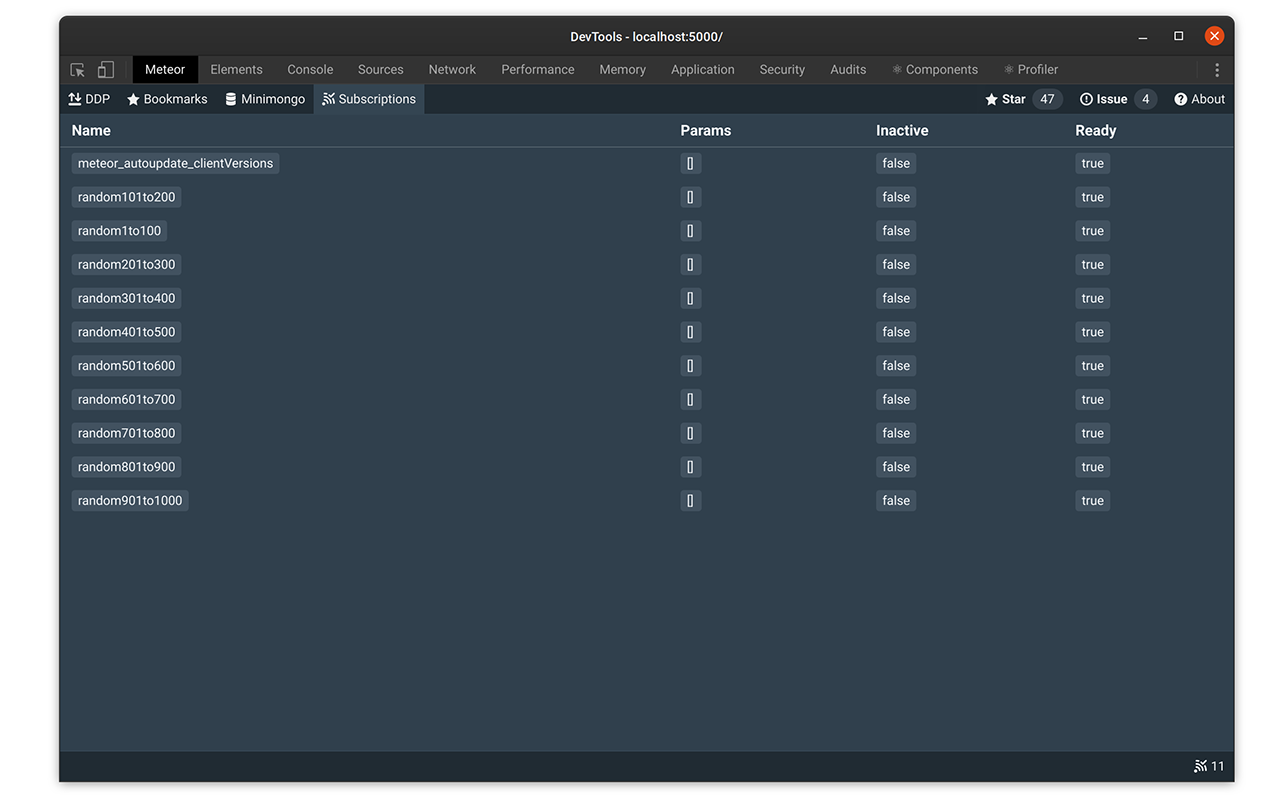Open the Sources tab
Image resolution: width=1280 pixels, height=800 pixels.
coord(381,70)
